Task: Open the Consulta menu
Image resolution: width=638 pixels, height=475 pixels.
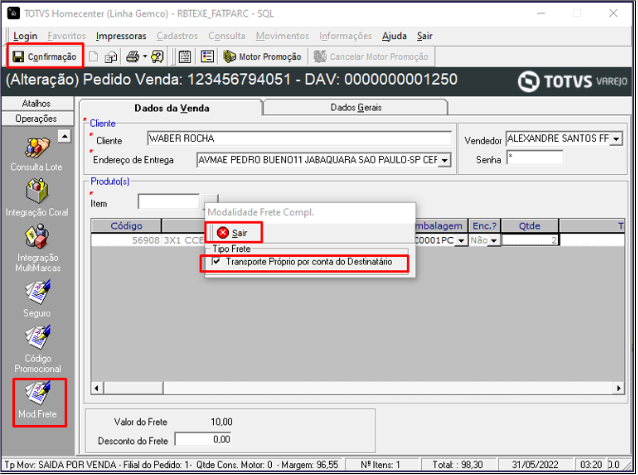Action: tap(227, 36)
